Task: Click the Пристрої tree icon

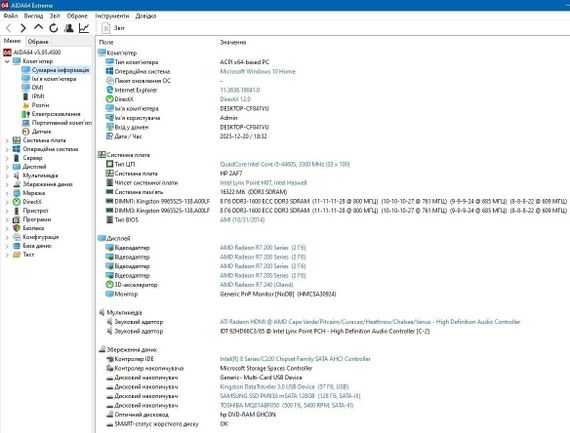Action: (x=16, y=211)
